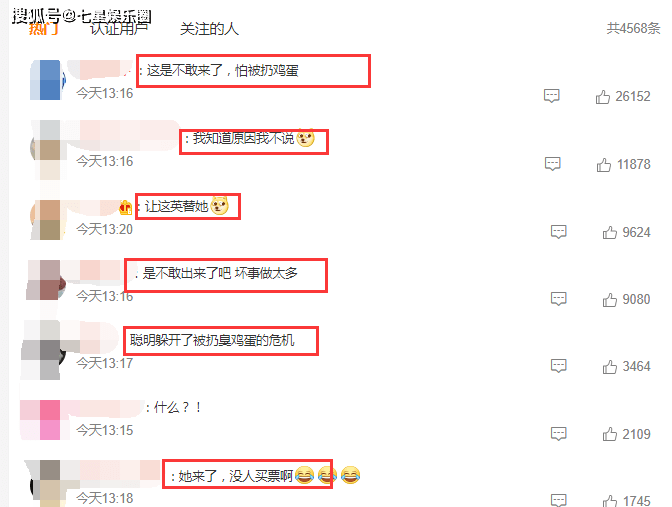The height and width of the screenshot is (507, 672).
Task: Click reply icon for the 3464-likes comment
Action: pos(558,366)
